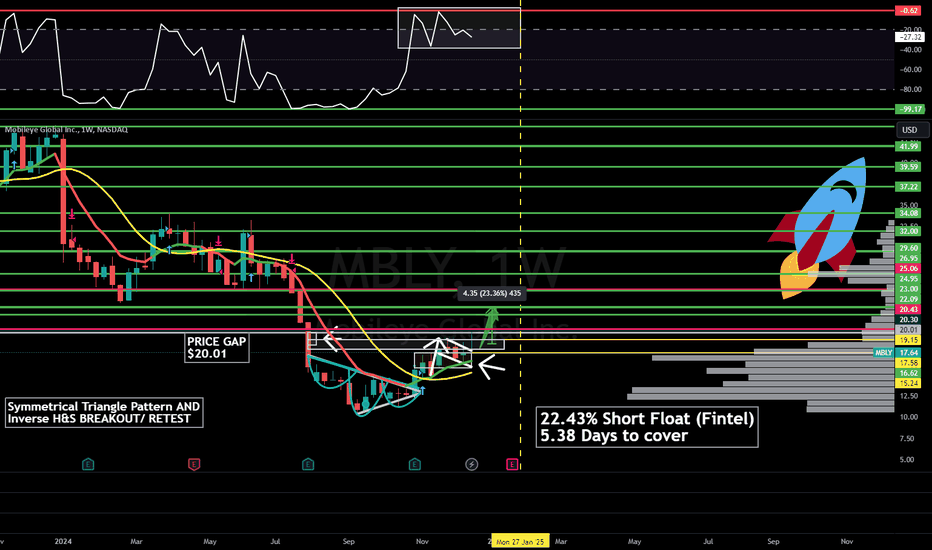Select the Symmetrical Triangle Pattern note
The height and width of the screenshot is (550, 932).
coord(104,413)
